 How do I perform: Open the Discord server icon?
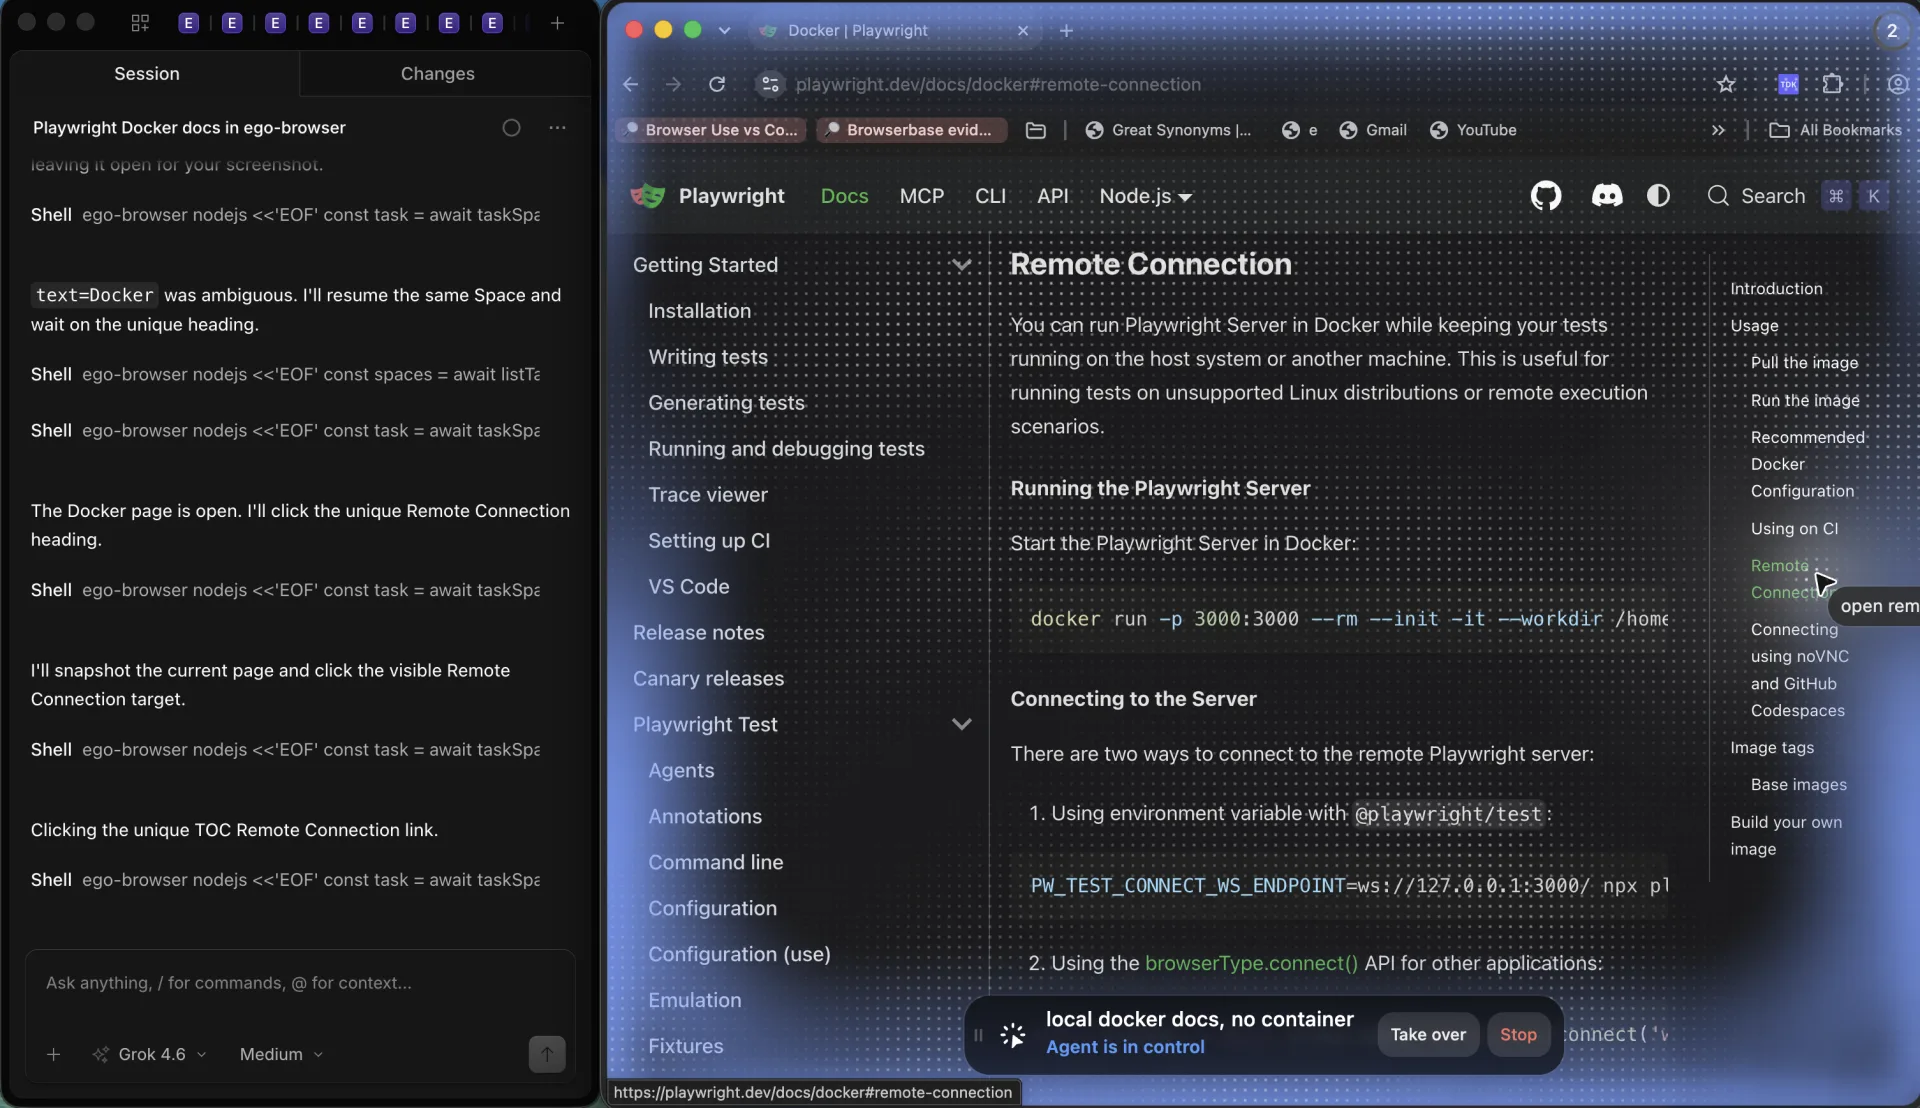(1607, 196)
